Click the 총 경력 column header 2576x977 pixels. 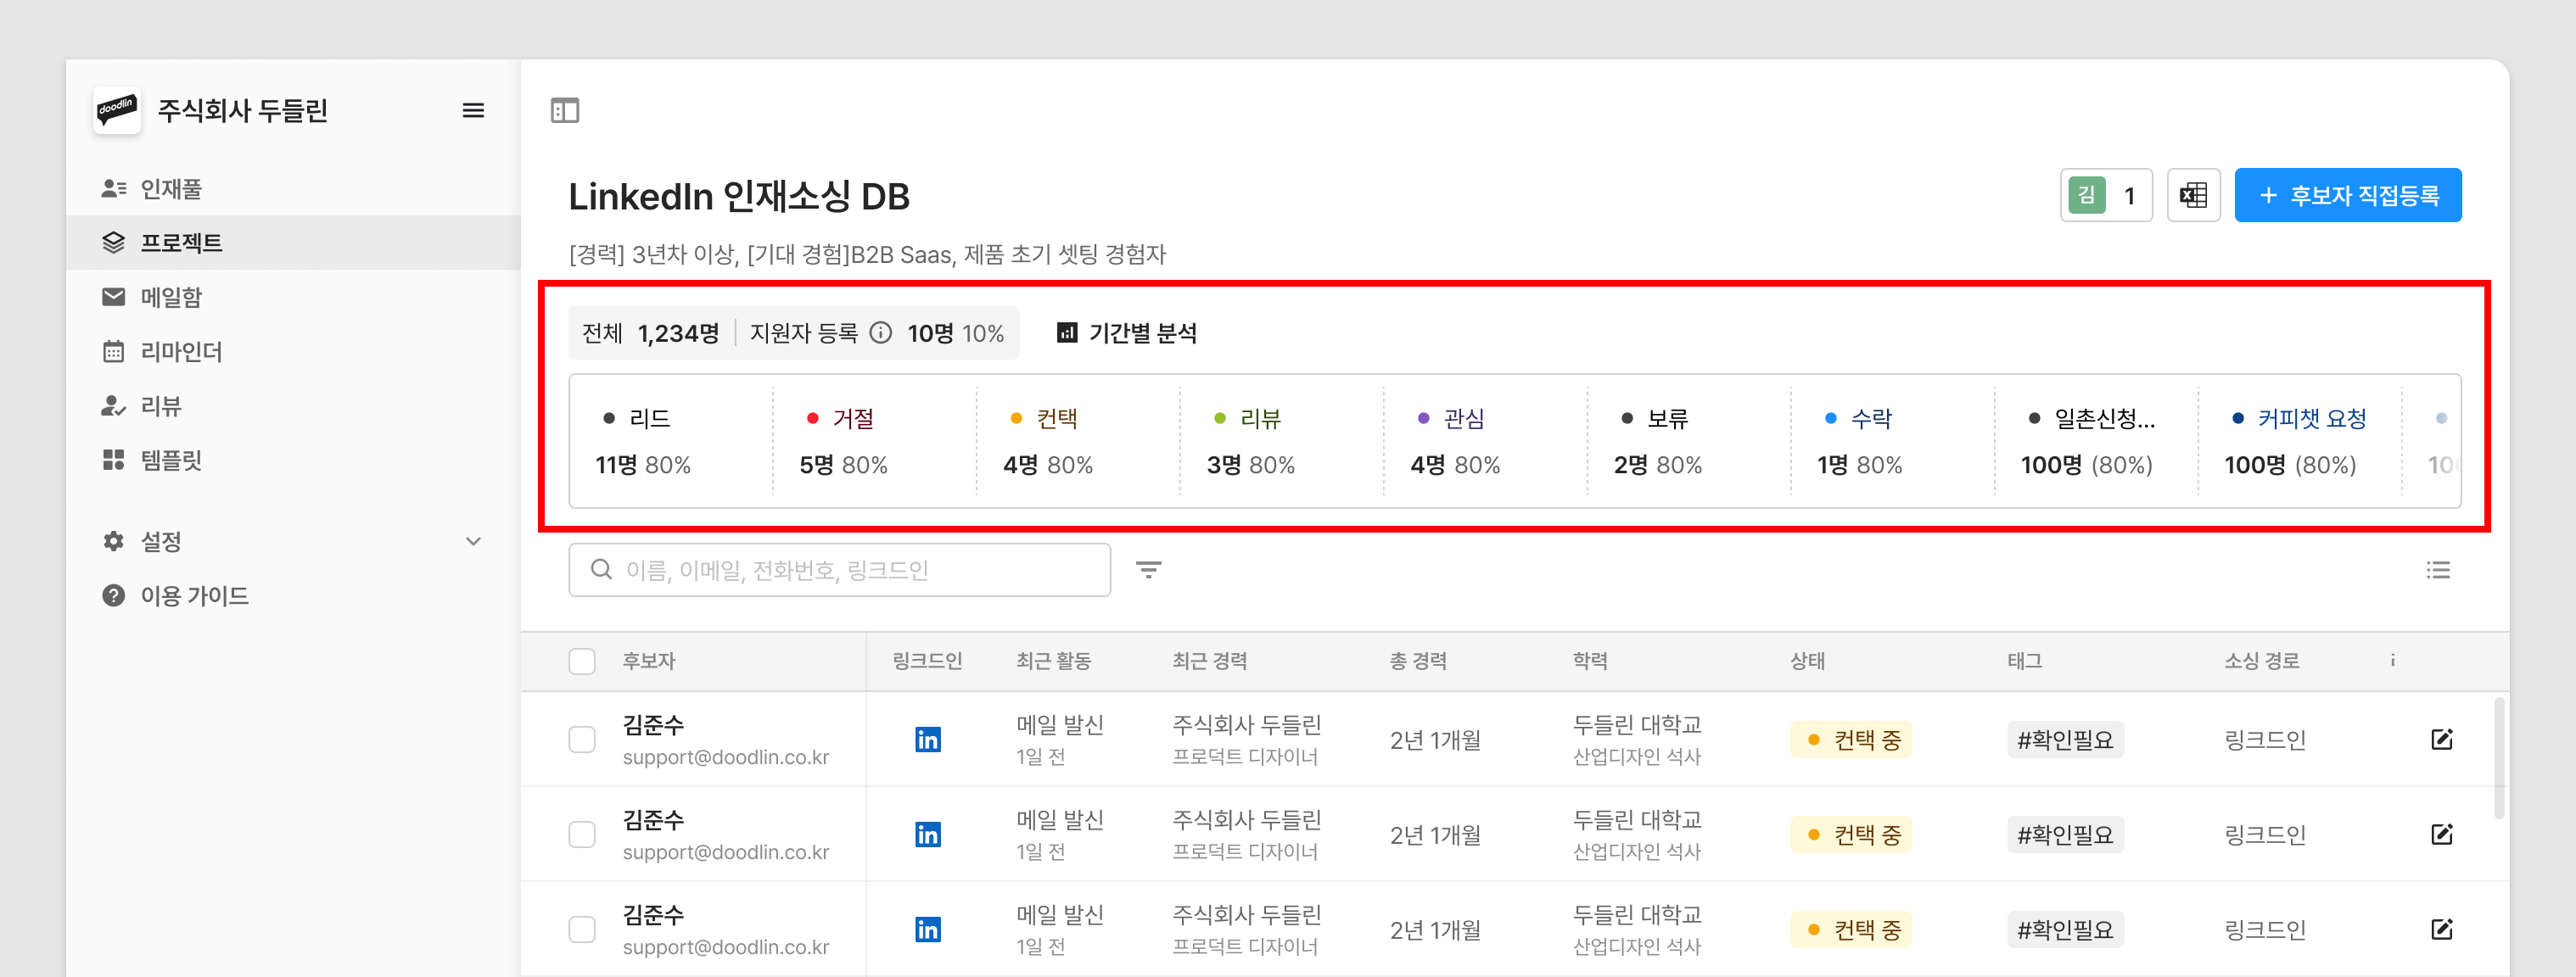1418,661
